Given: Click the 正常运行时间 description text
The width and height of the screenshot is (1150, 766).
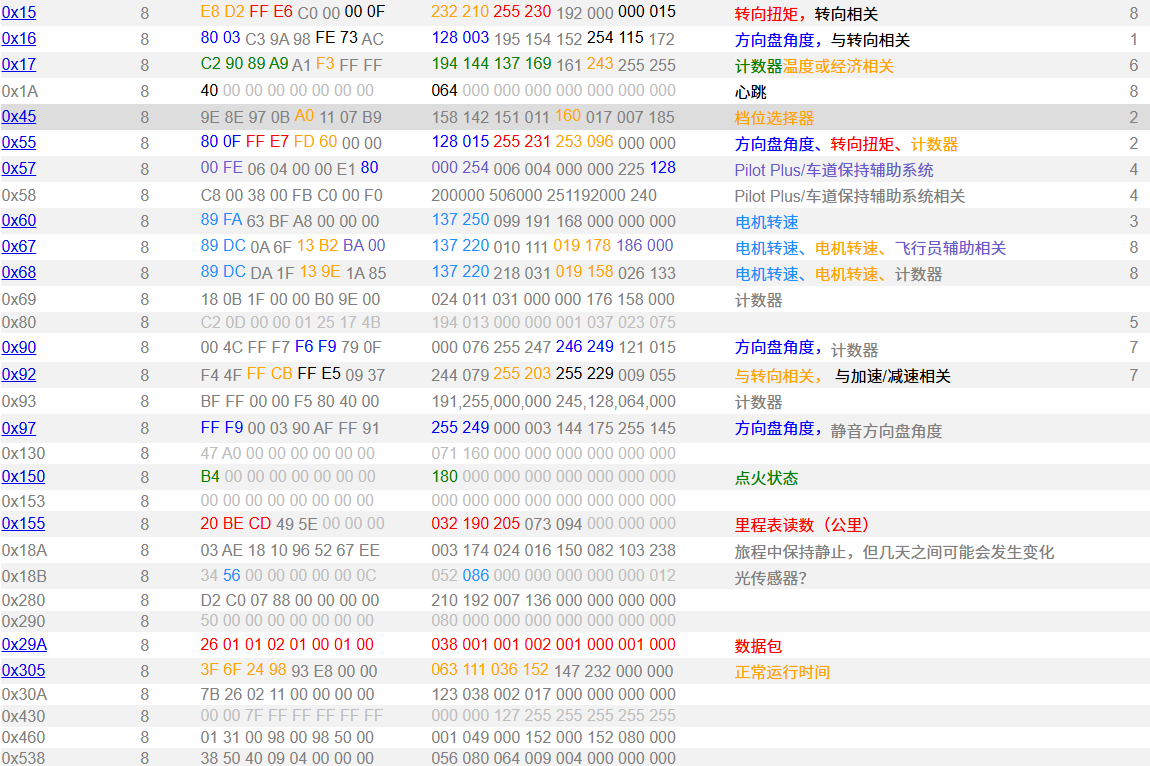Looking at the screenshot, I should (782, 672).
